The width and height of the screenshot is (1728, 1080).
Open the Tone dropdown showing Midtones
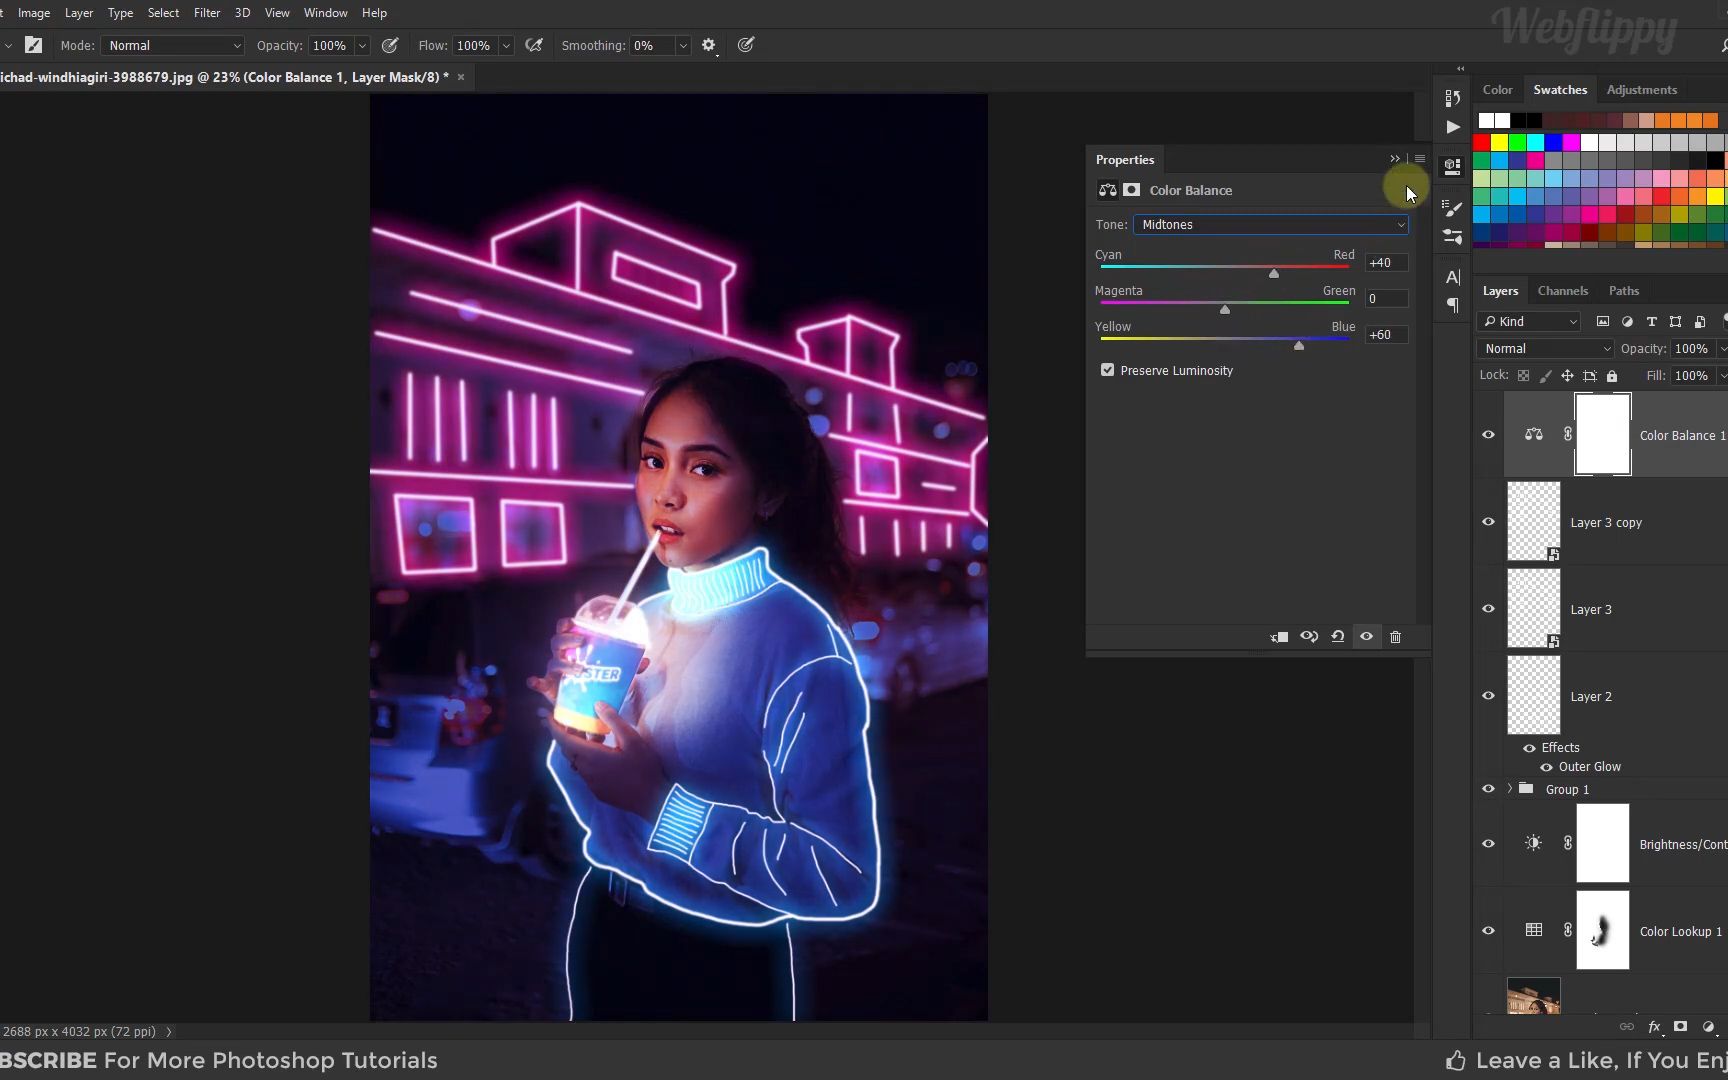click(x=1270, y=224)
